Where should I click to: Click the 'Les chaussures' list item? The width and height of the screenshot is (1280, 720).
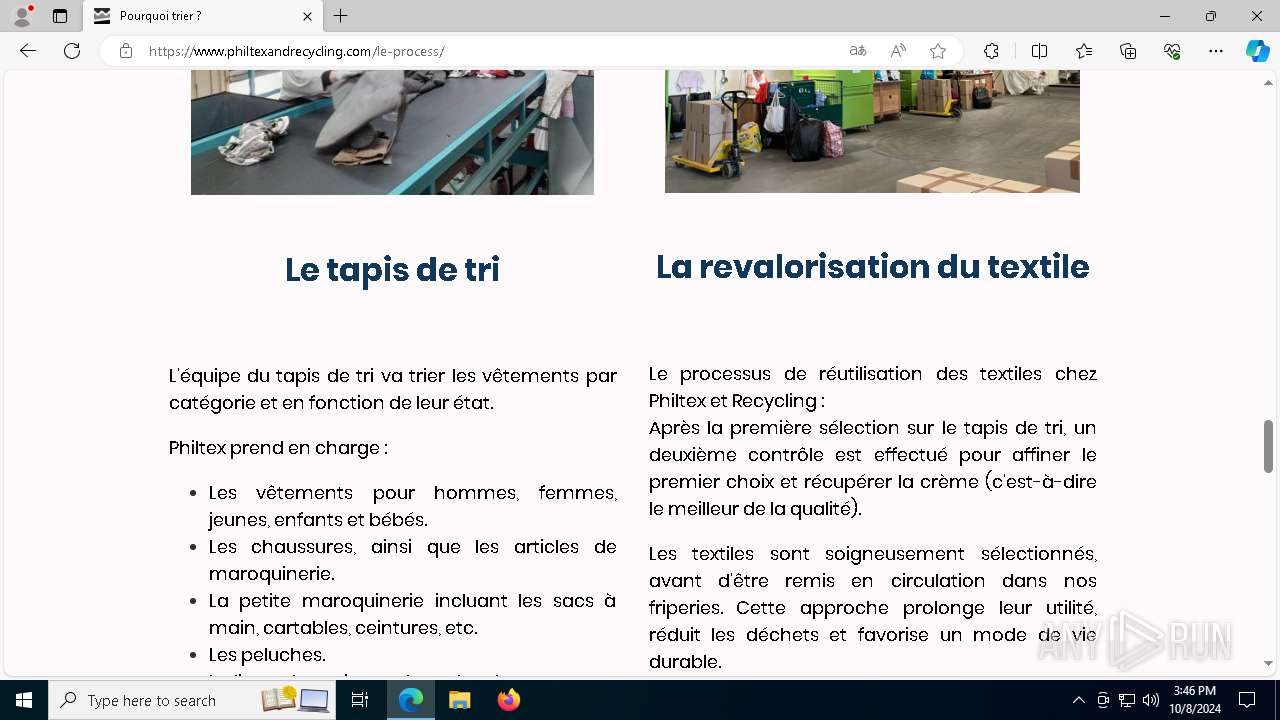coord(412,560)
